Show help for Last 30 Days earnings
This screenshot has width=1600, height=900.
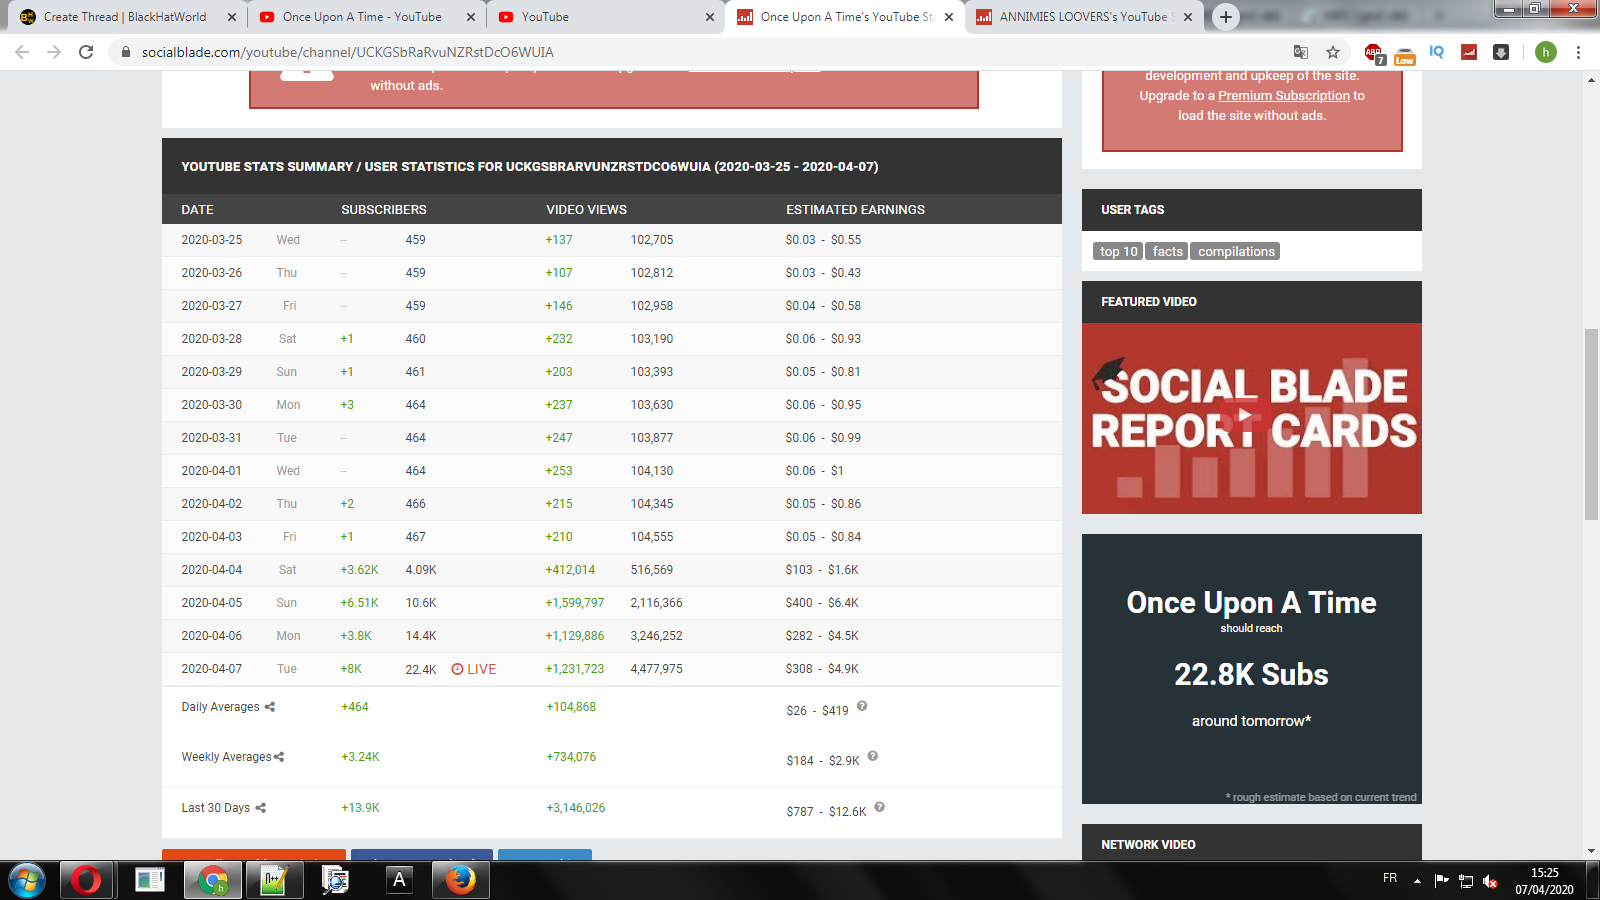point(880,807)
